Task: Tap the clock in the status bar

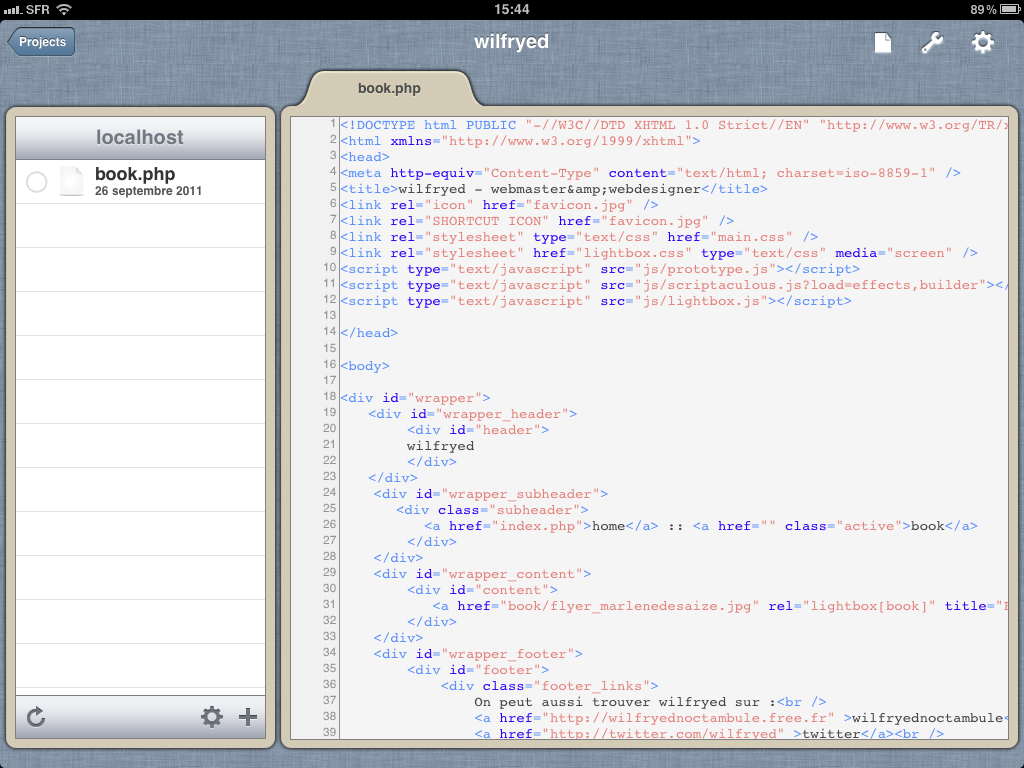Action: [x=511, y=9]
